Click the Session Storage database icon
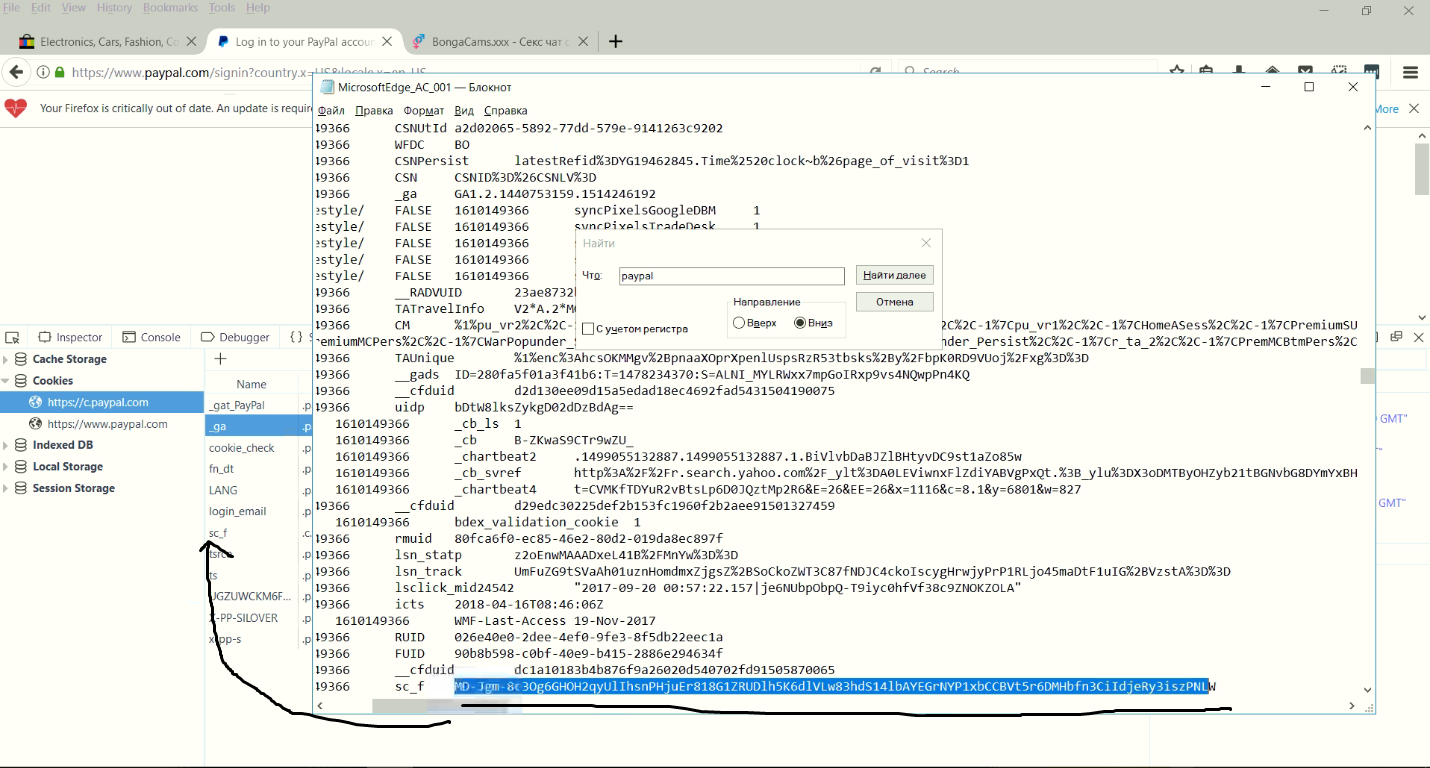 click(21, 488)
